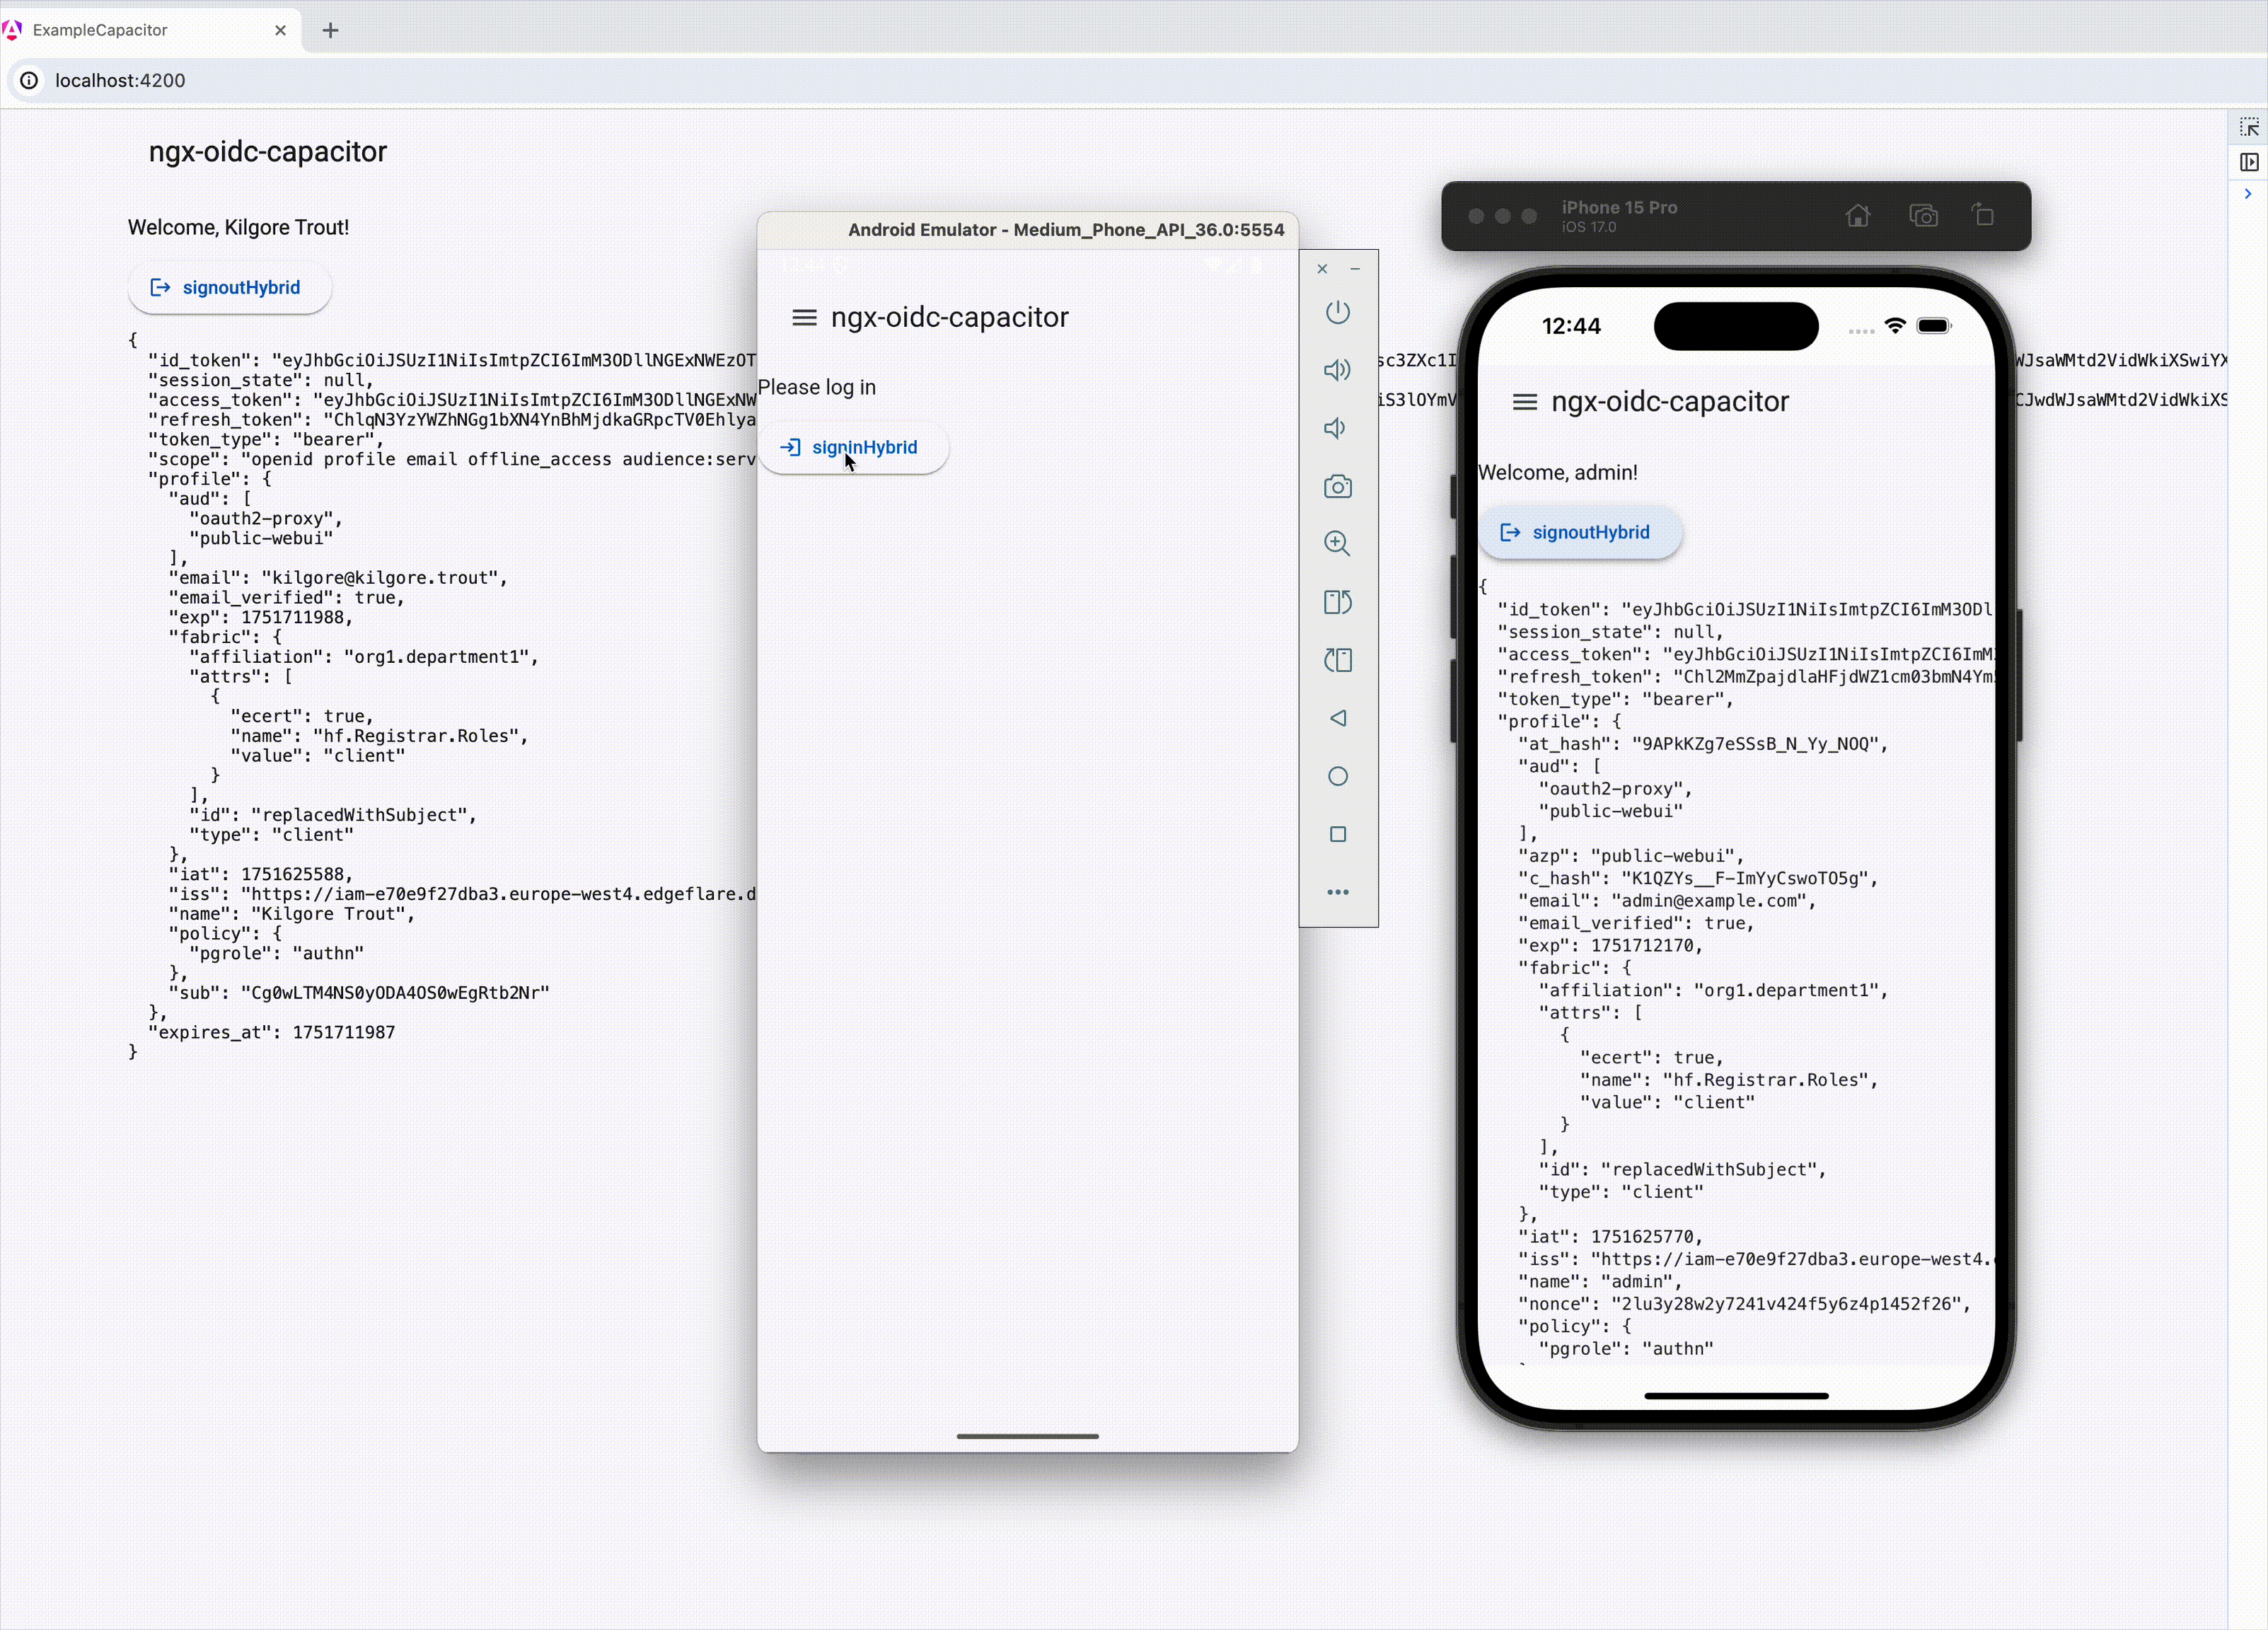The height and width of the screenshot is (1630, 2268).
Task: Open a new browser tab
Action: pos(331,30)
